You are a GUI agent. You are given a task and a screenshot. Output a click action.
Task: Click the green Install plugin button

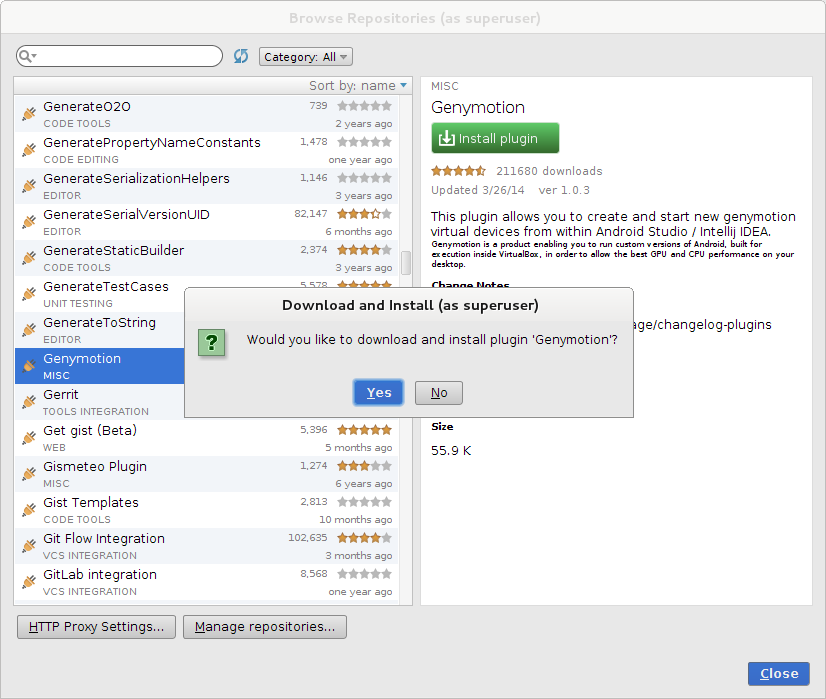(x=495, y=138)
